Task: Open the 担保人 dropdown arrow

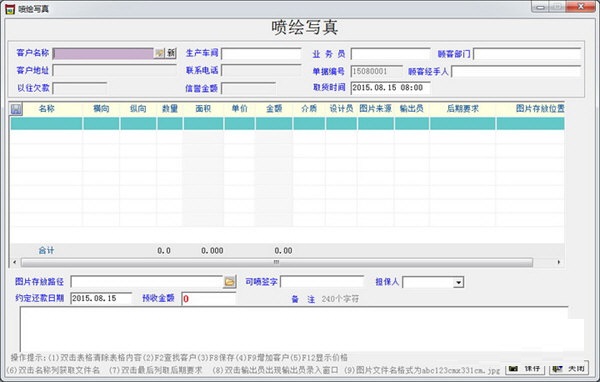Action: 458,283
